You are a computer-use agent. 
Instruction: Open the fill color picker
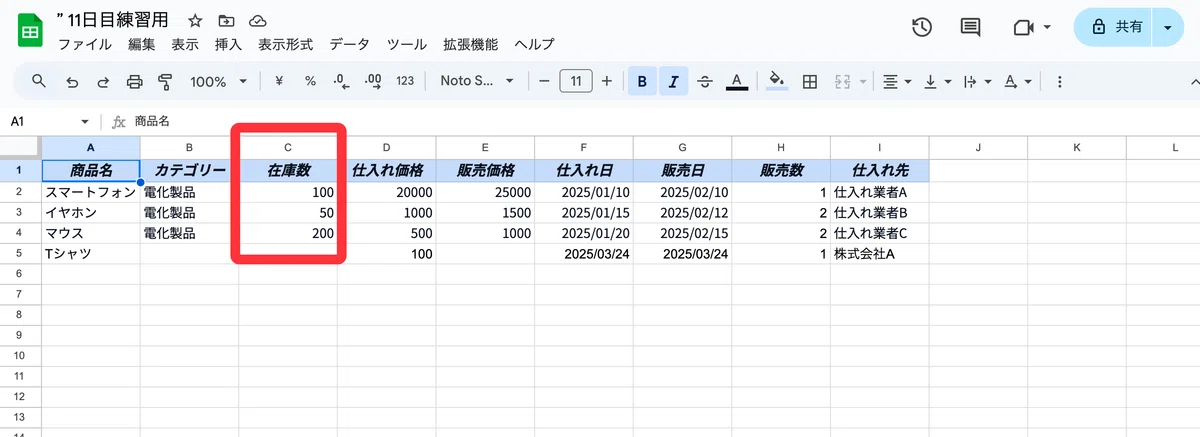click(777, 81)
